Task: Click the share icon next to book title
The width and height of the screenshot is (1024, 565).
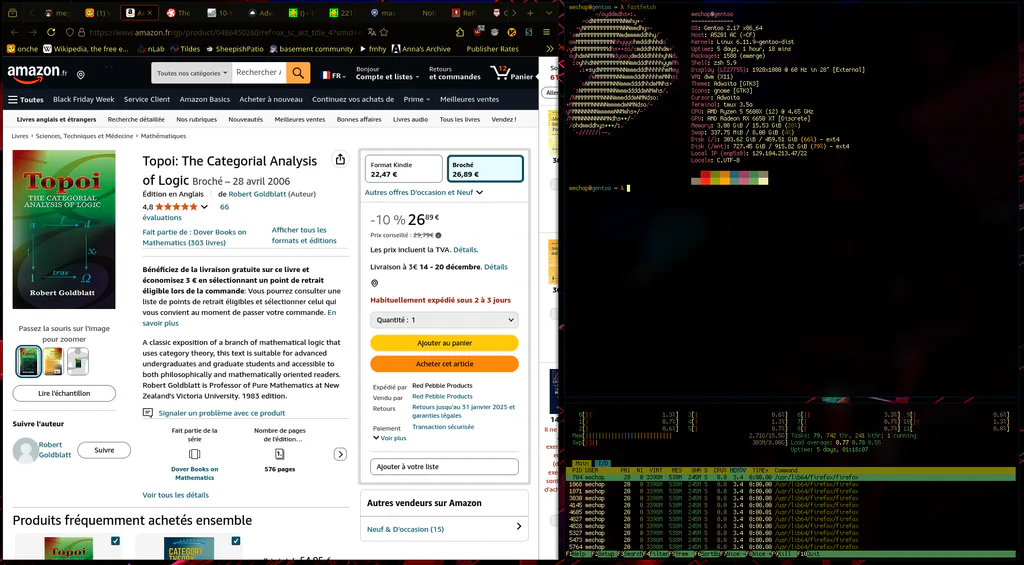Action: [x=340, y=159]
